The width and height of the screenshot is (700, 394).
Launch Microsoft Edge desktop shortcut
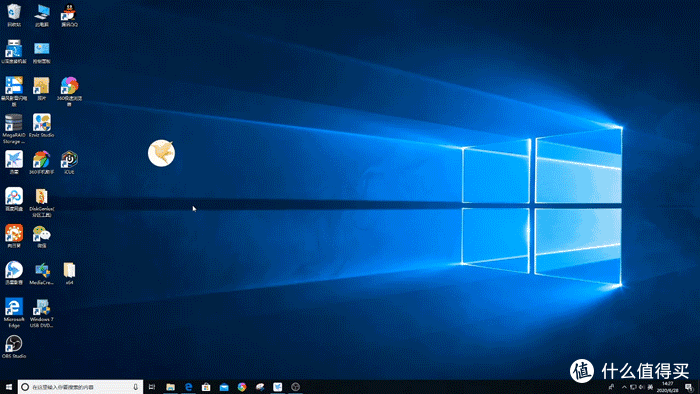pyautogui.click(x=14, y=313)
